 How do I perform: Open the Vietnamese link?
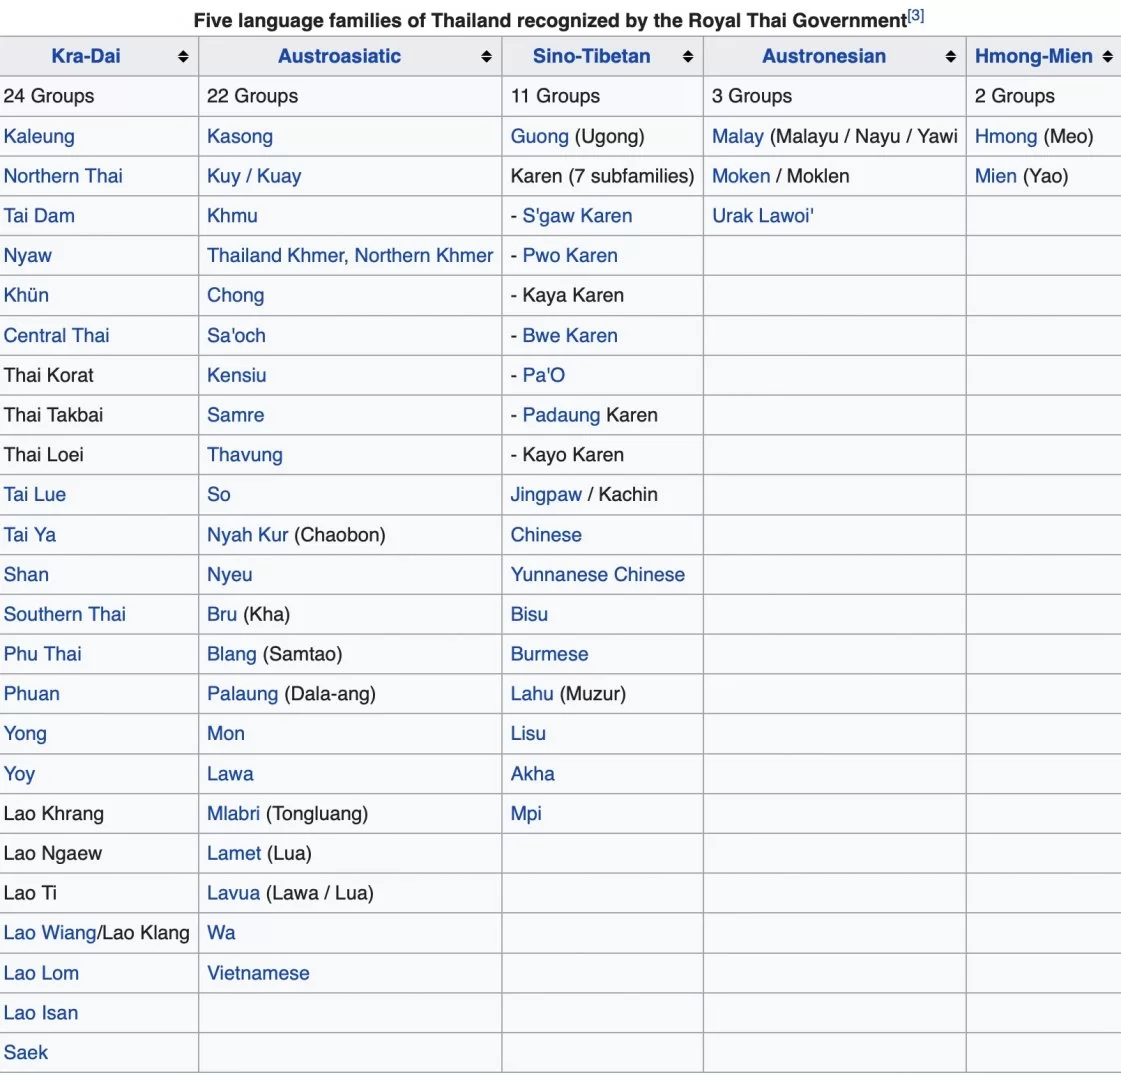258,973
